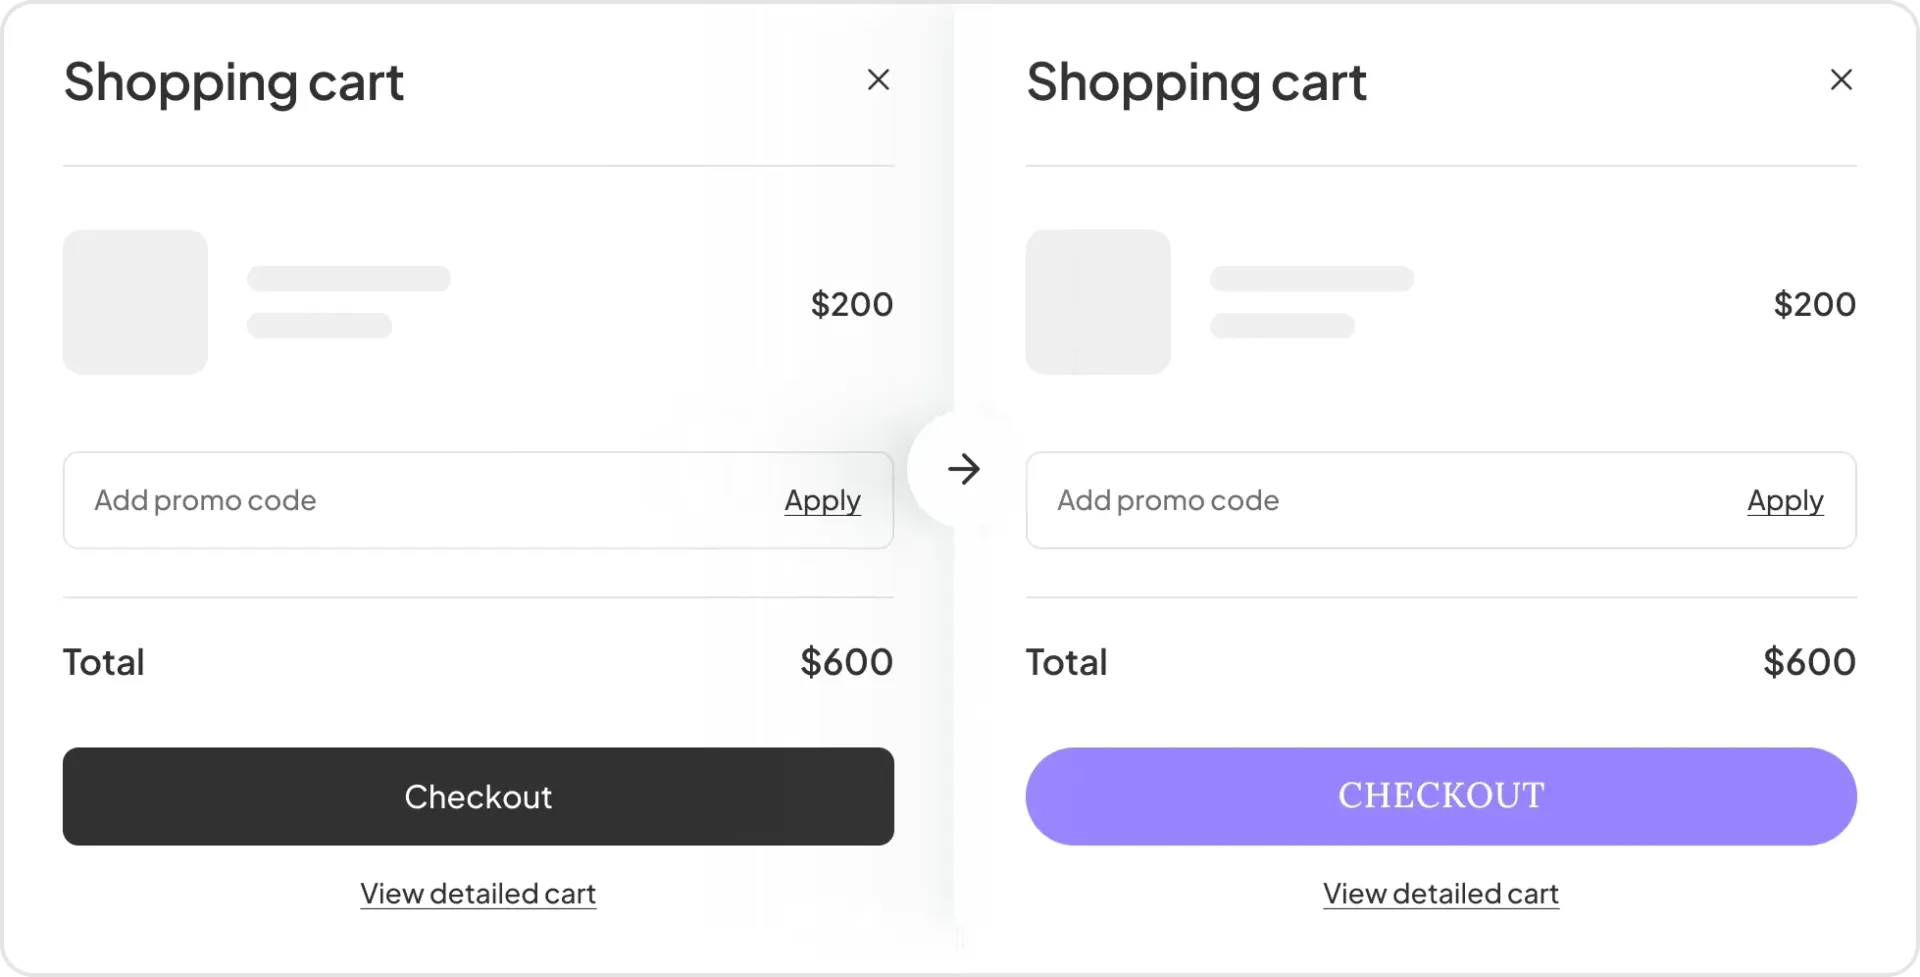The width and height of the screenshot is (1920, 977).
Task: Click the $200 item price in left cart
Action: pos(852,304)
